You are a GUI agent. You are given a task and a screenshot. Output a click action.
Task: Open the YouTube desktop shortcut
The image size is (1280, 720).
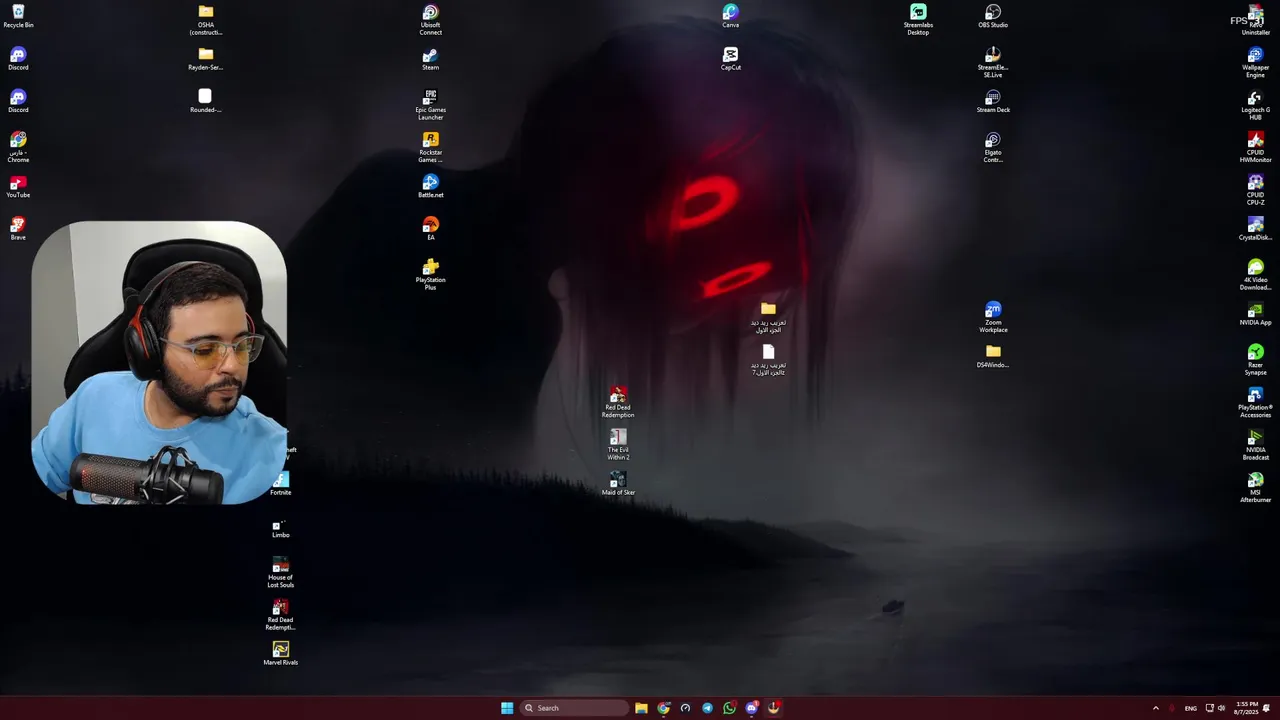point(18,186)
